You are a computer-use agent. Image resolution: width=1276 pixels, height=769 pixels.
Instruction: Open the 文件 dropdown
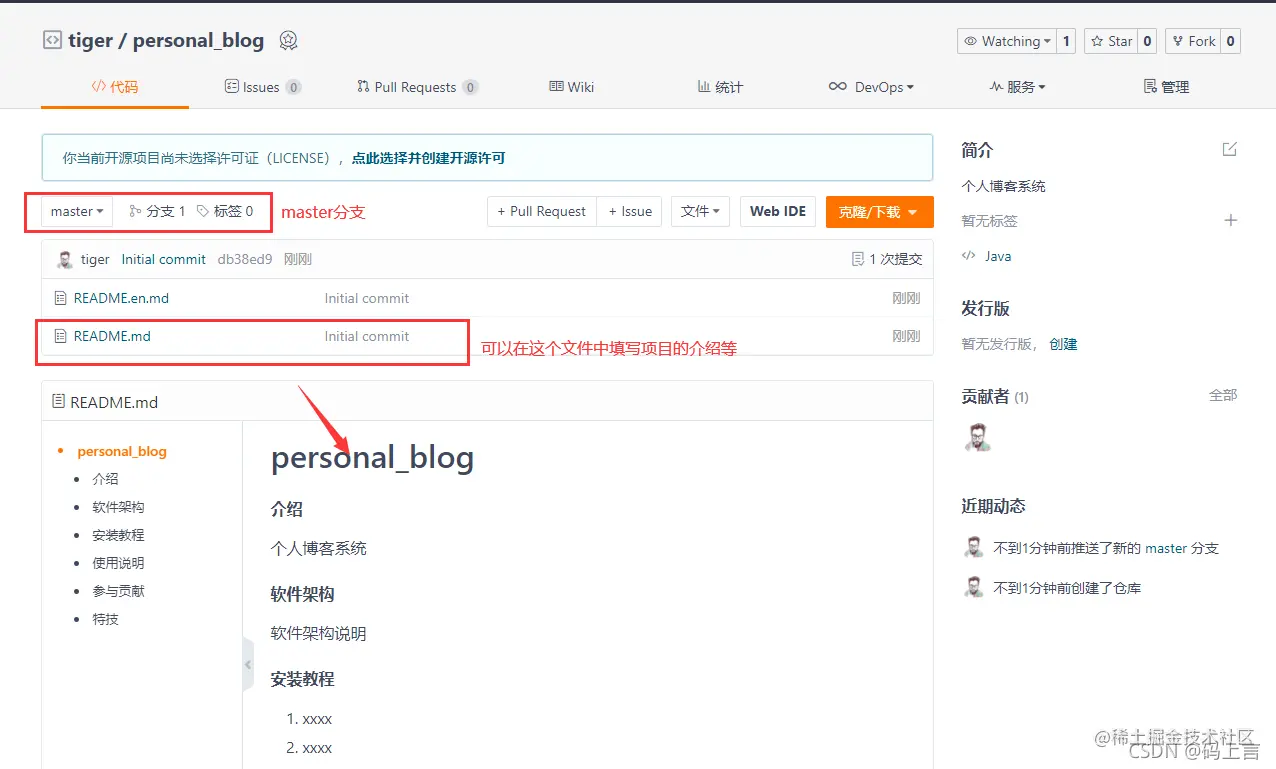point(700,211)
